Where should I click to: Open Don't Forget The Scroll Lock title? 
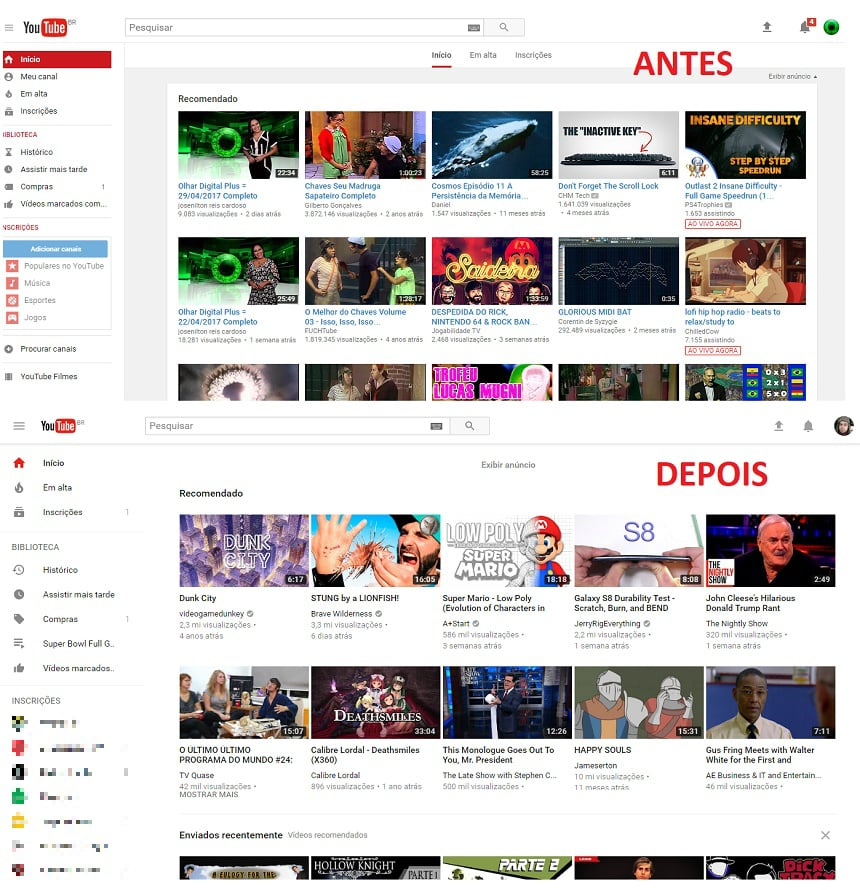pyautogui.click(x=608, y=186)
